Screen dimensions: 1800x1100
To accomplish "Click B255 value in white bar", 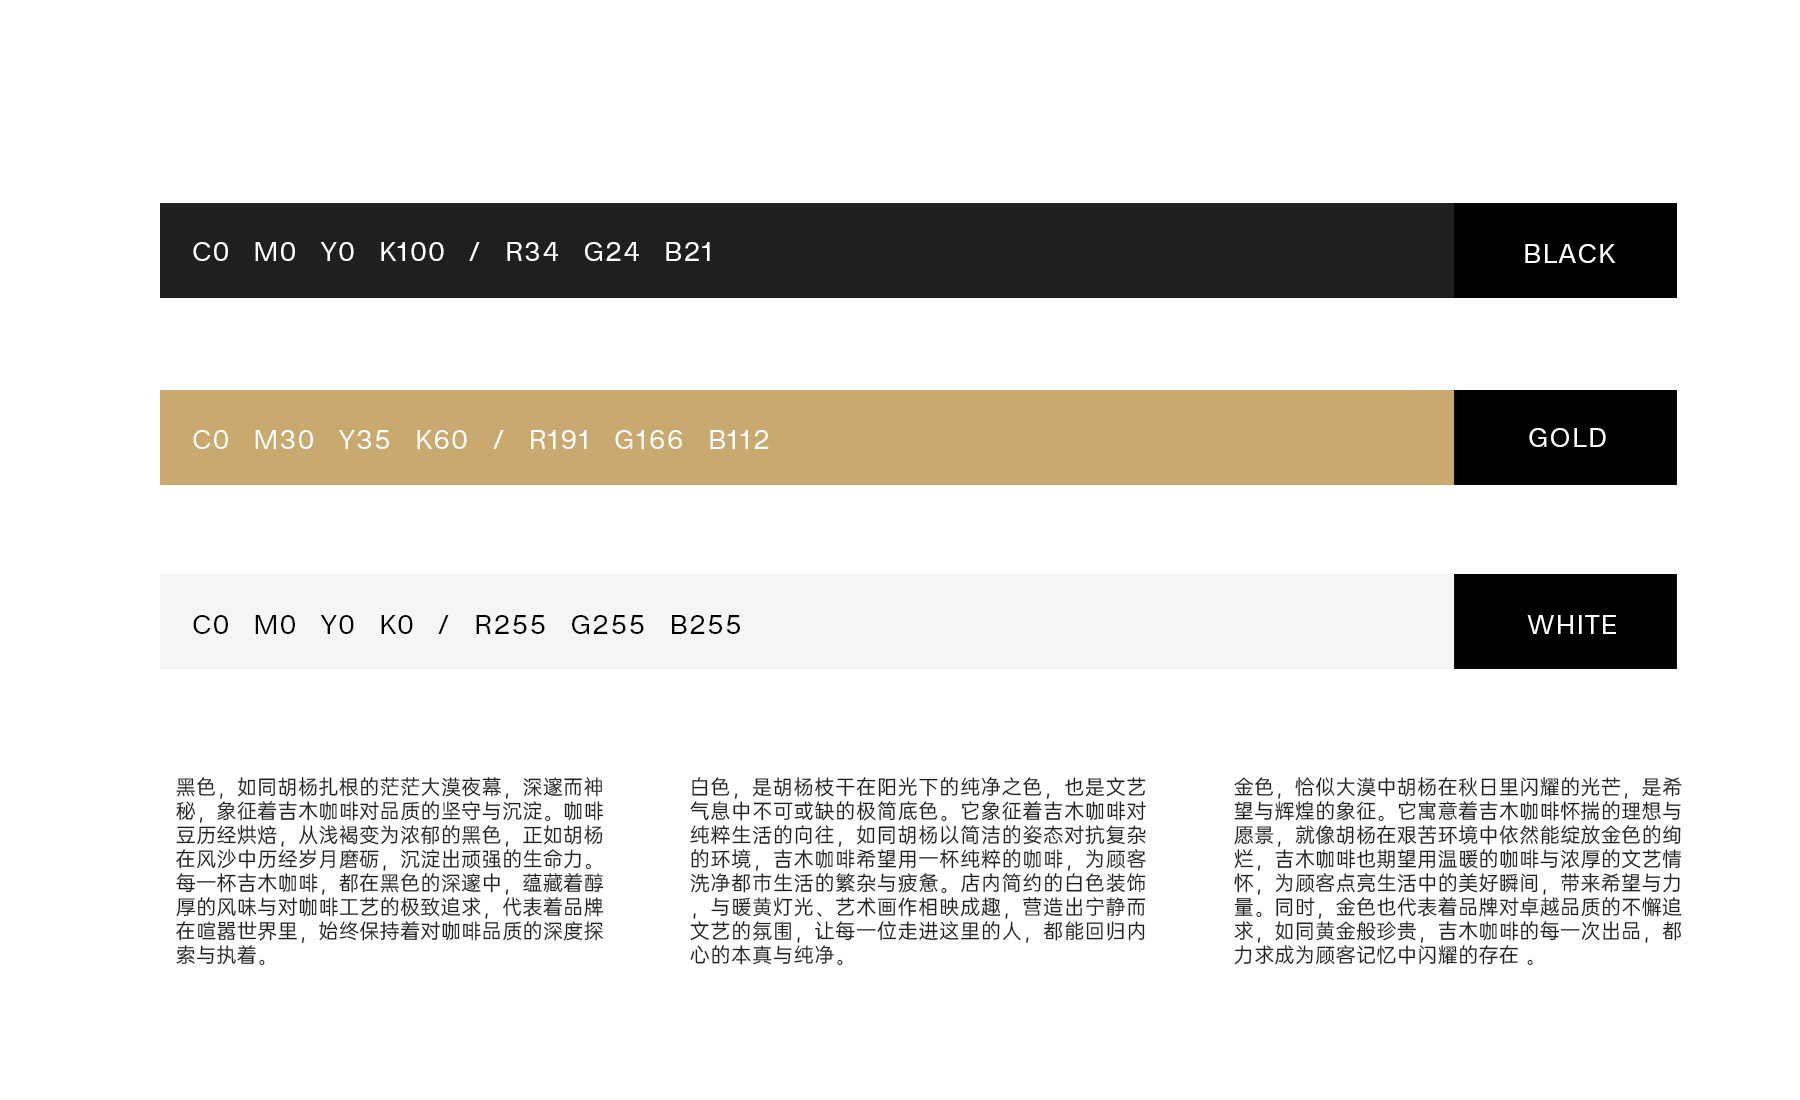I will pos(706,625).
